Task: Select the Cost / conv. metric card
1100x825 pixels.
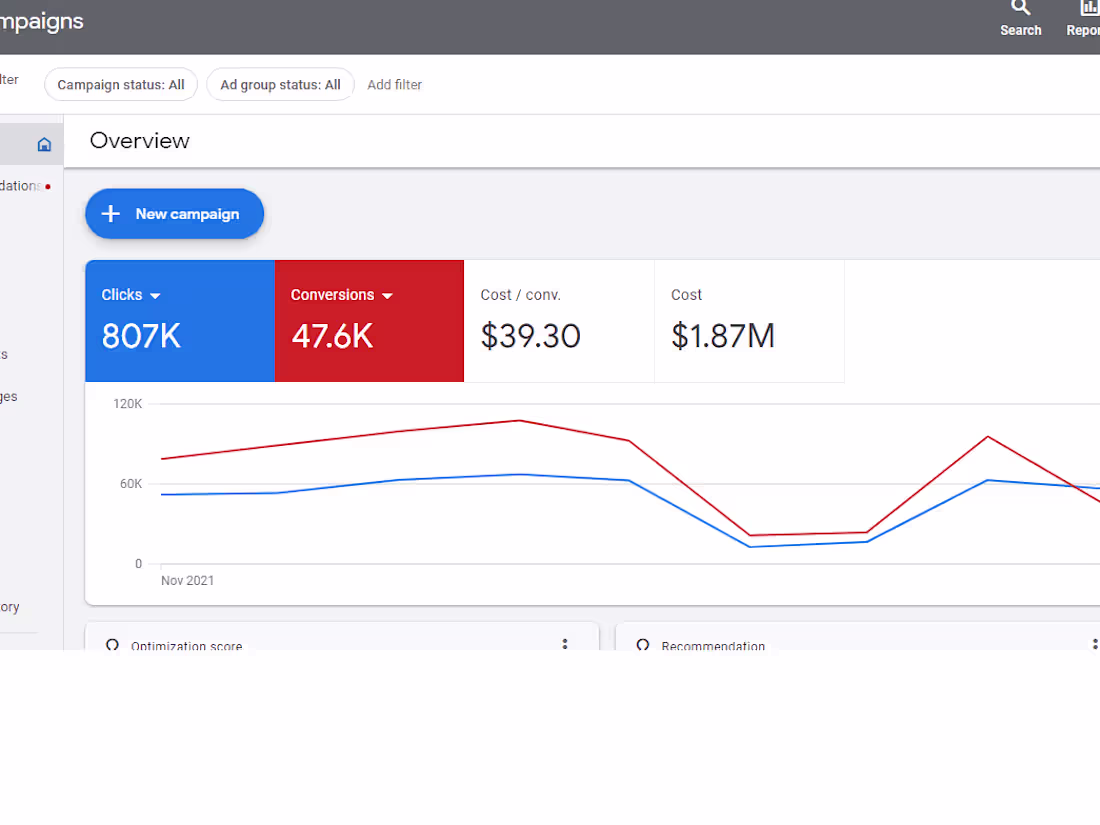Action: (559, 320)
